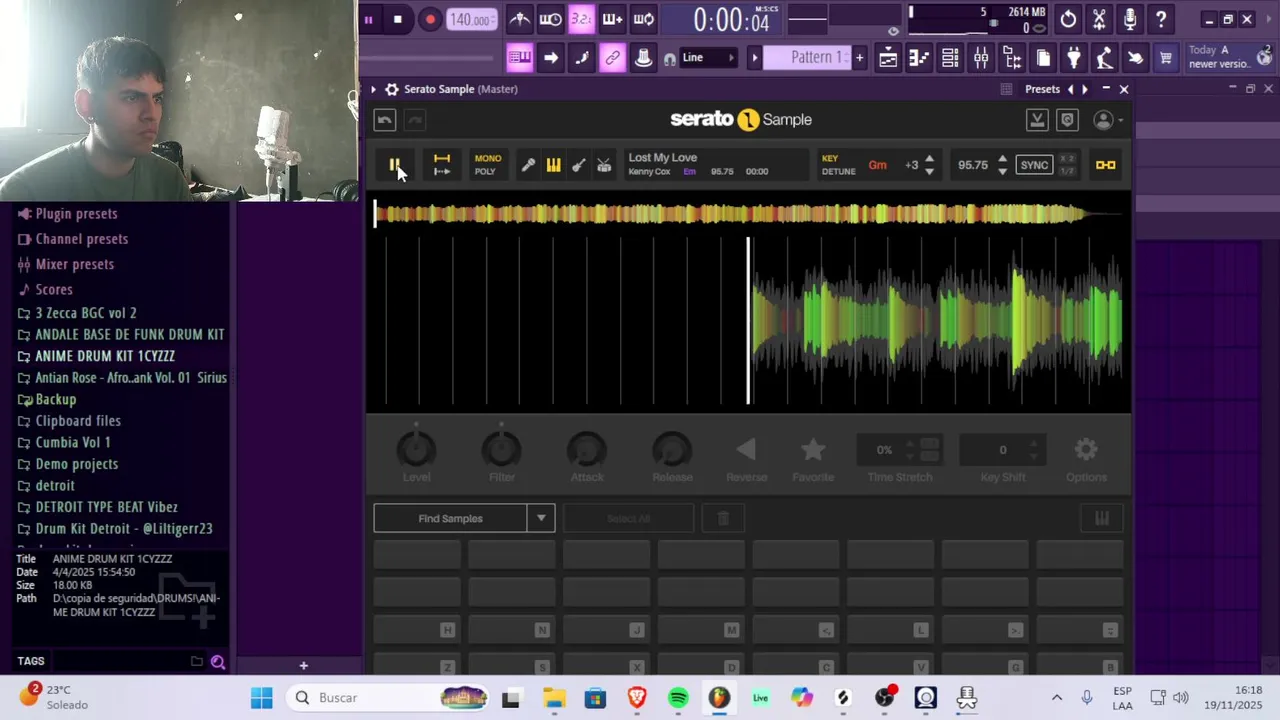Open the FL plugin picker plug icon

(1073, 58)
